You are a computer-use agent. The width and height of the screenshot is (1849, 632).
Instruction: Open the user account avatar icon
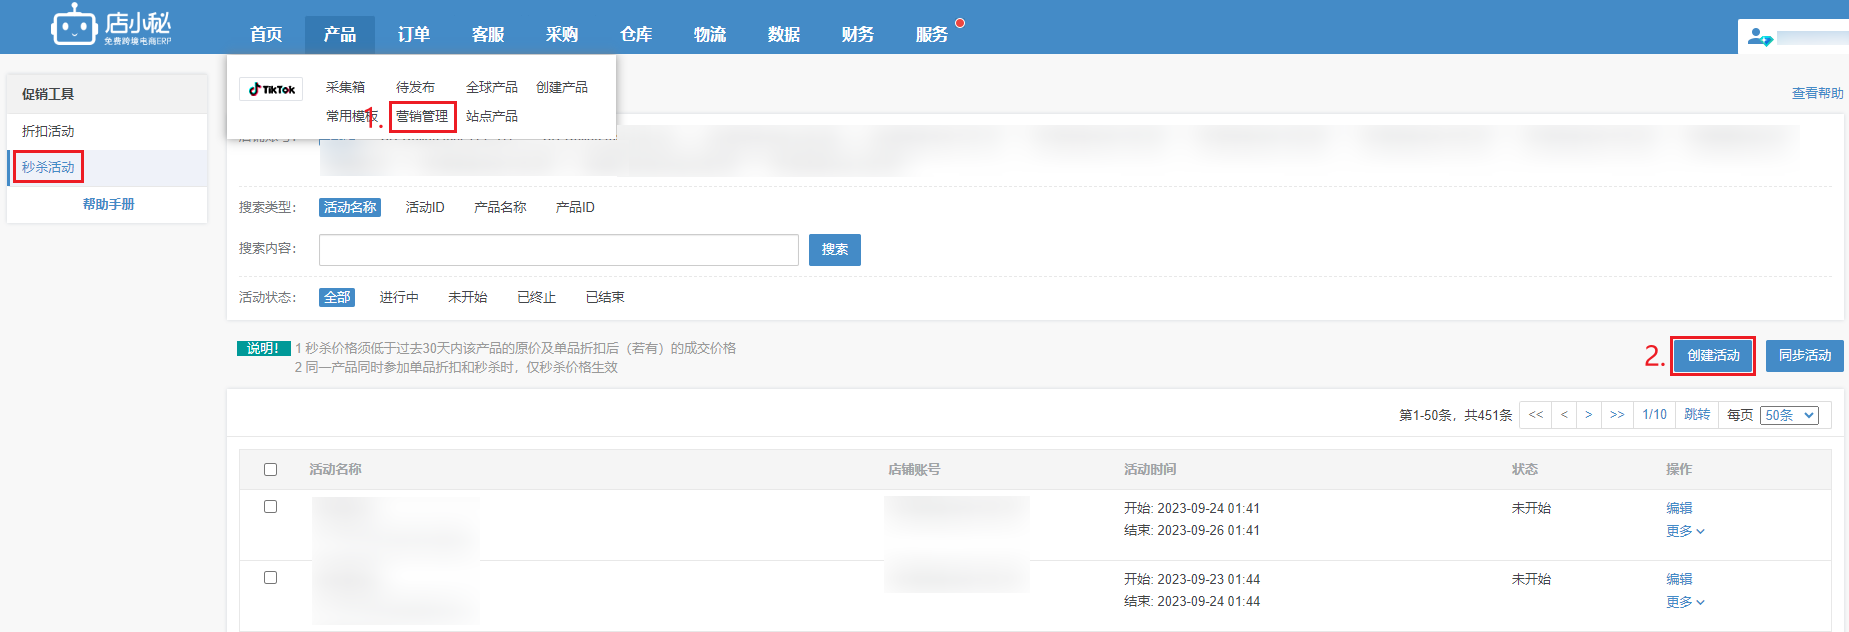[1759, 38]
